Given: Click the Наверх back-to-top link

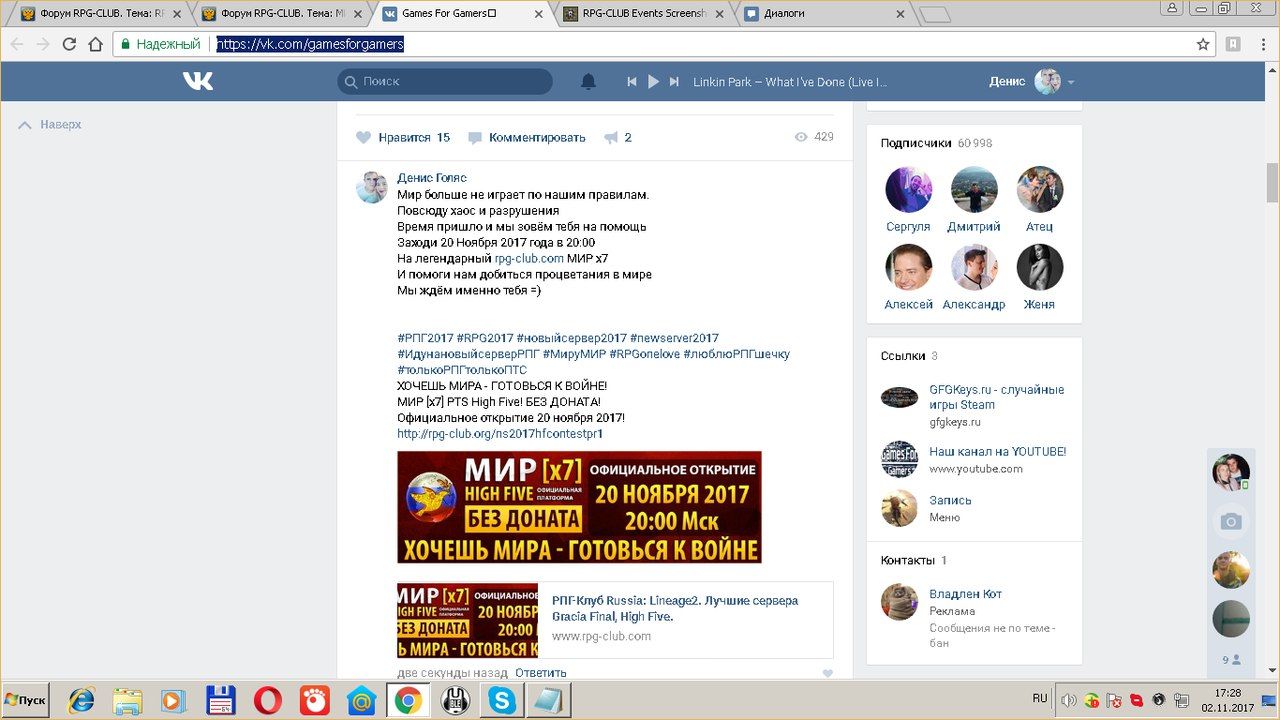Looking at the screenshot, I should click(x=50, y=125).
